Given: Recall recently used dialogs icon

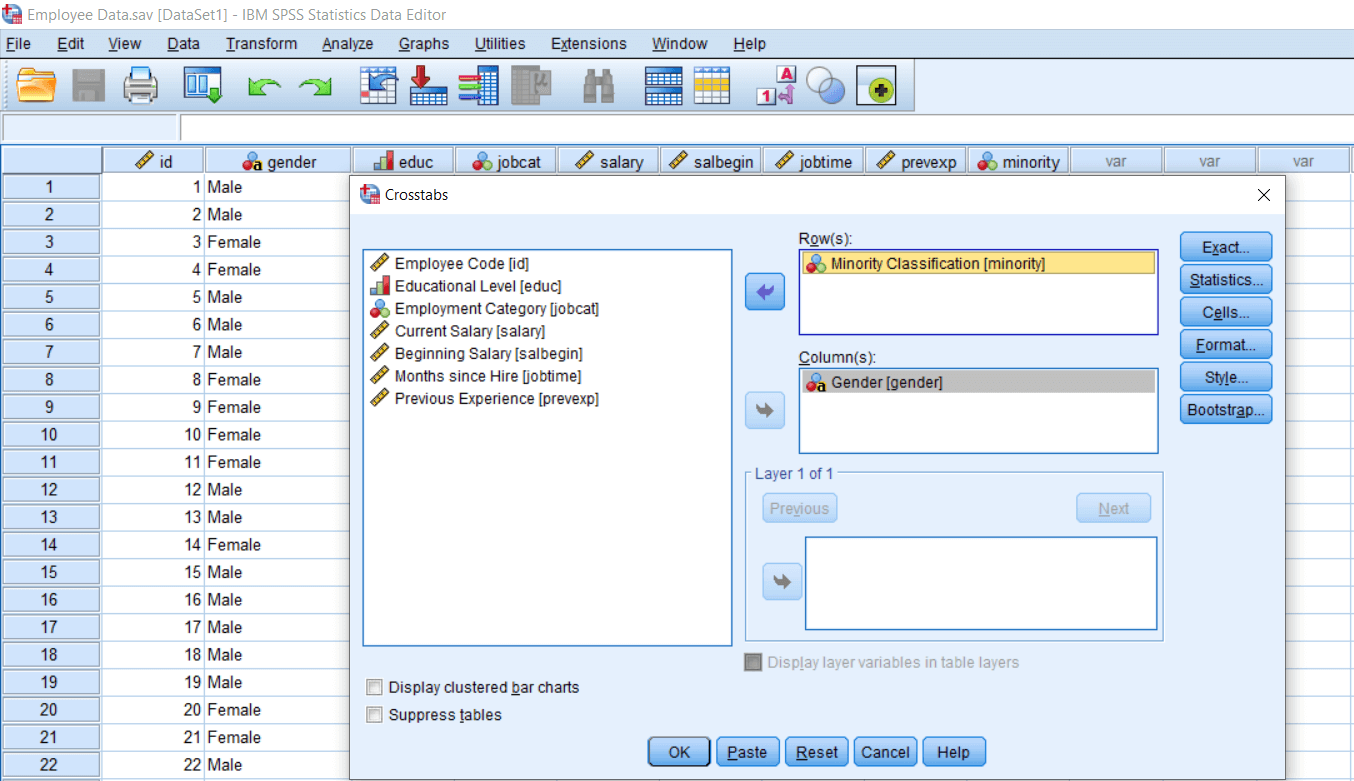Looking at the screenshot, I should tap(201, 86).
